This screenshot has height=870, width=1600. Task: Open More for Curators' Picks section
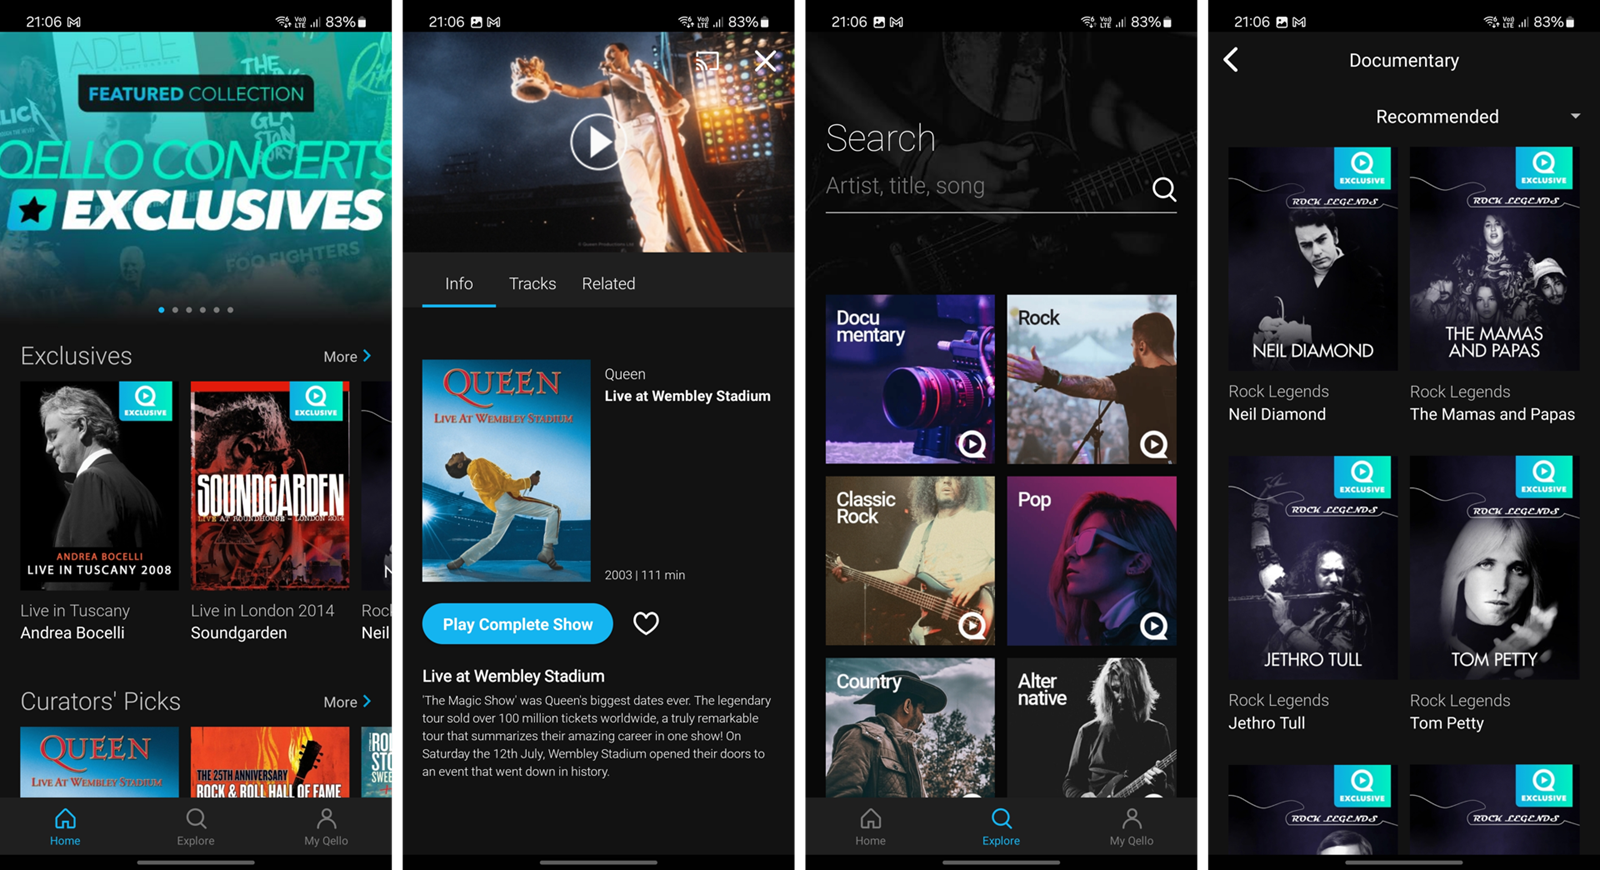point(347,702)
